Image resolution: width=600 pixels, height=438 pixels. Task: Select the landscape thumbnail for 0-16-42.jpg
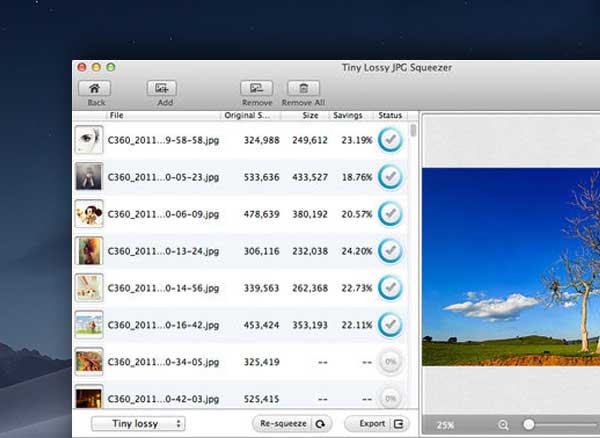(x=89, y=324)
